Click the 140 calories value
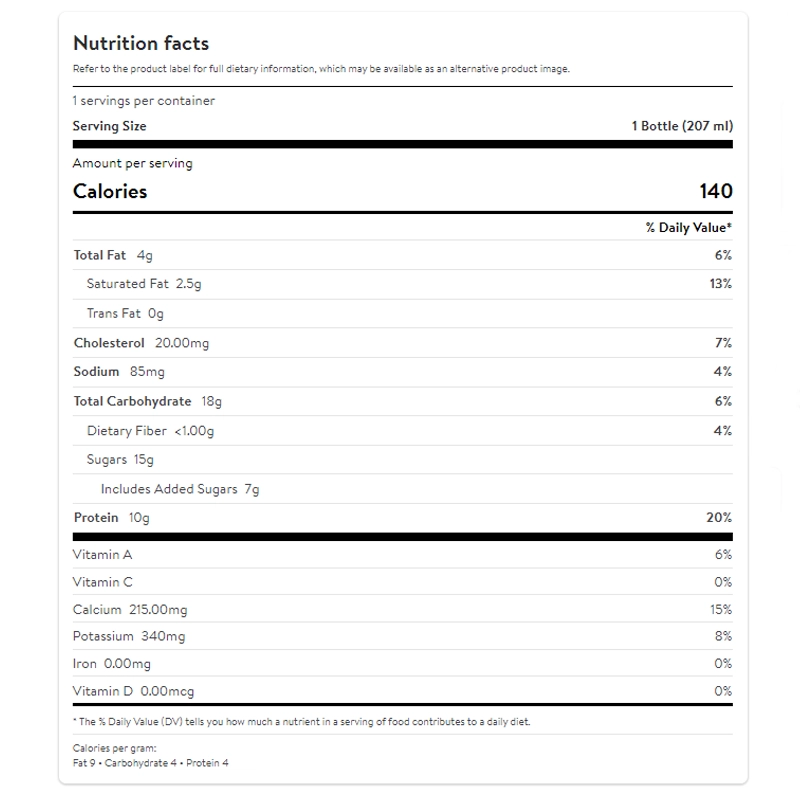The width and height of the screenshot is (800, 800). pos(716,191)
